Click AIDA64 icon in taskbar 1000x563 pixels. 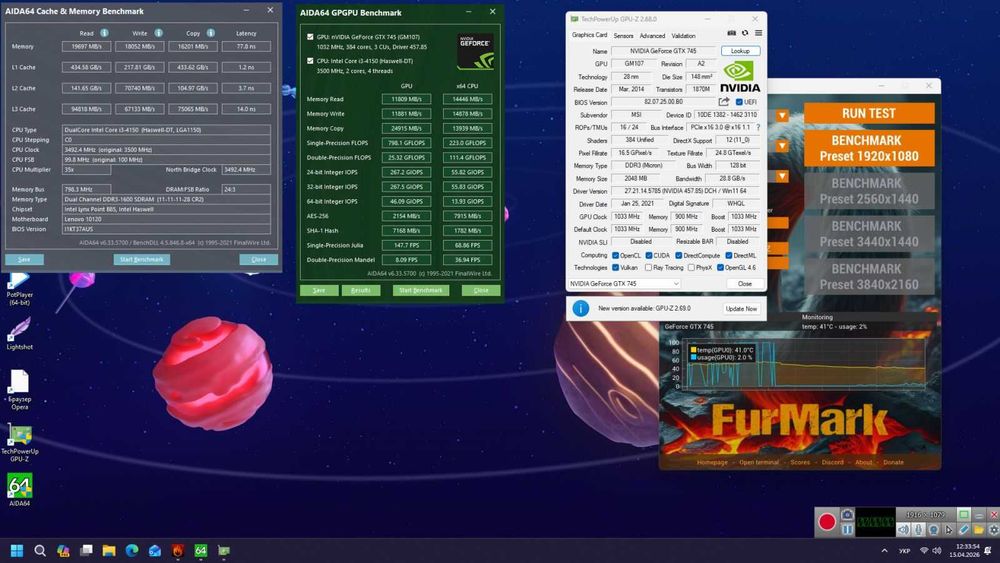tap(201, 550)
